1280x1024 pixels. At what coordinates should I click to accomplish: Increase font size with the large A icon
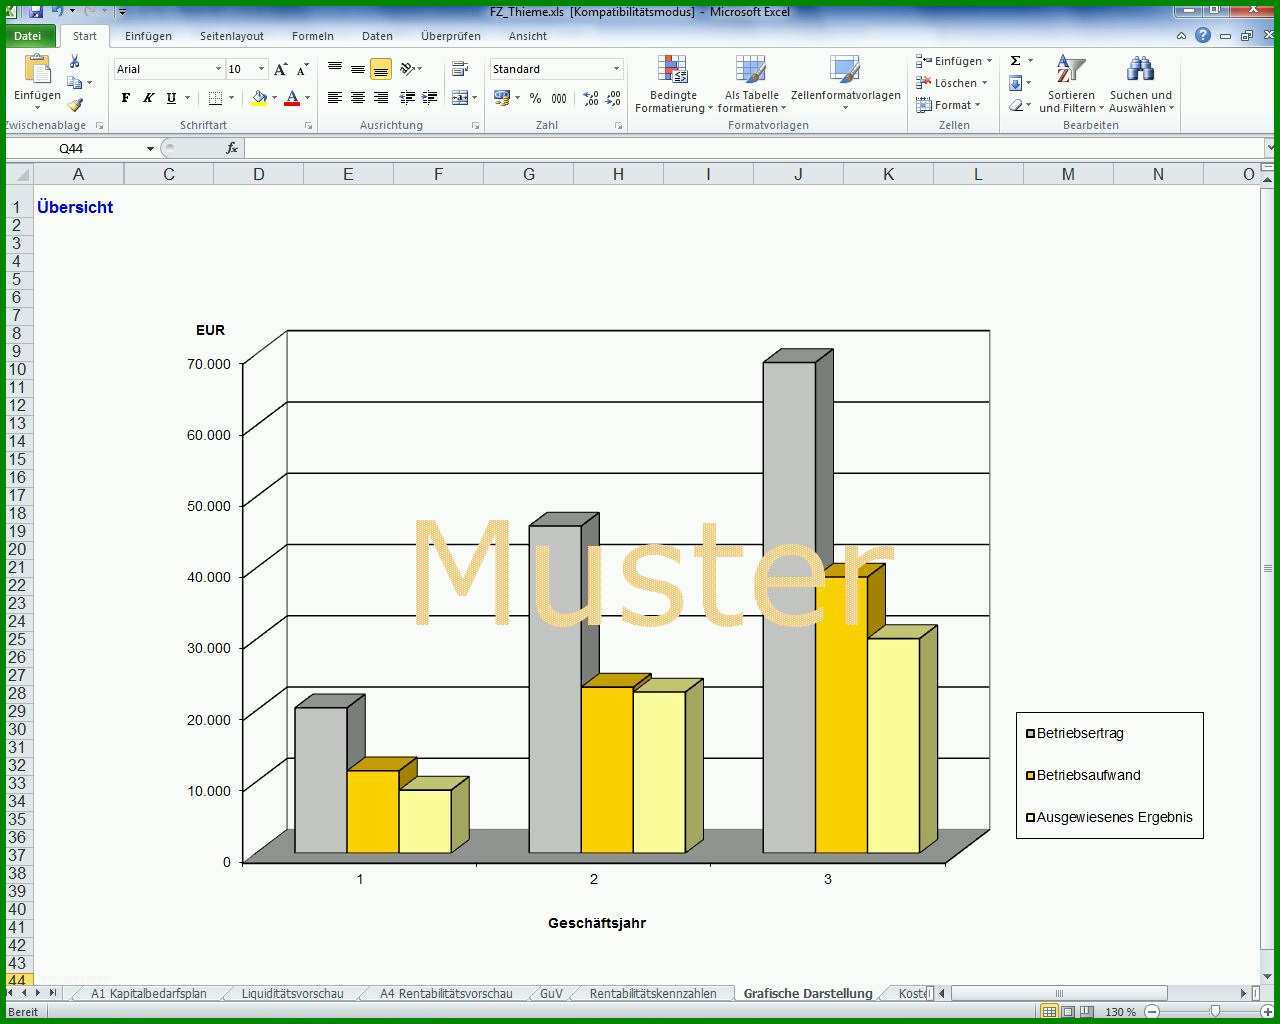coord(280,69)
